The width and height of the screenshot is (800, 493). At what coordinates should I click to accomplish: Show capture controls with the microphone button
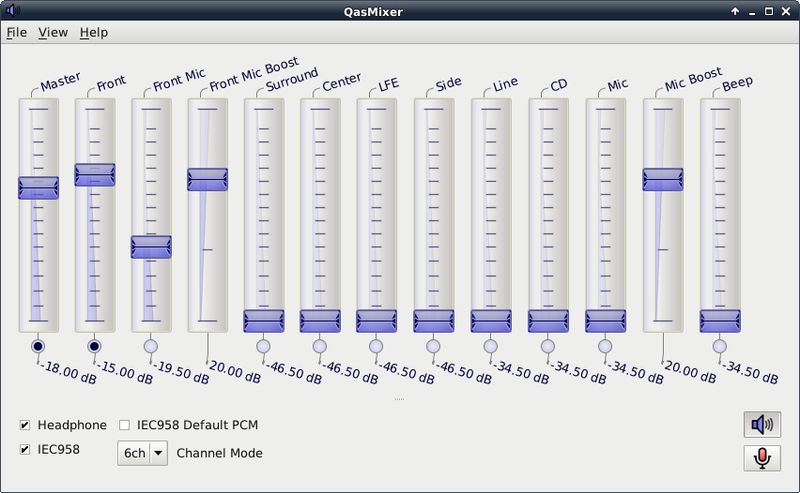click(762, 458)
